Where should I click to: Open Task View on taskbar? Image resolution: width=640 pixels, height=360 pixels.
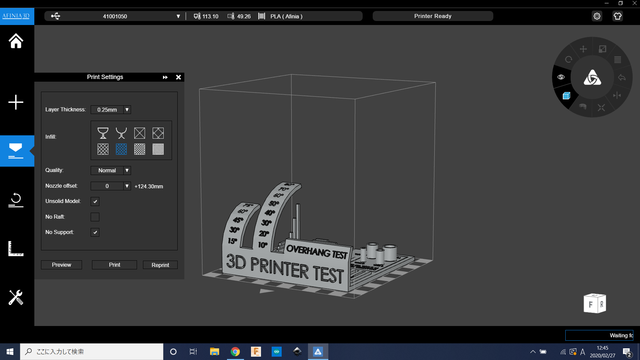point(193,351)
